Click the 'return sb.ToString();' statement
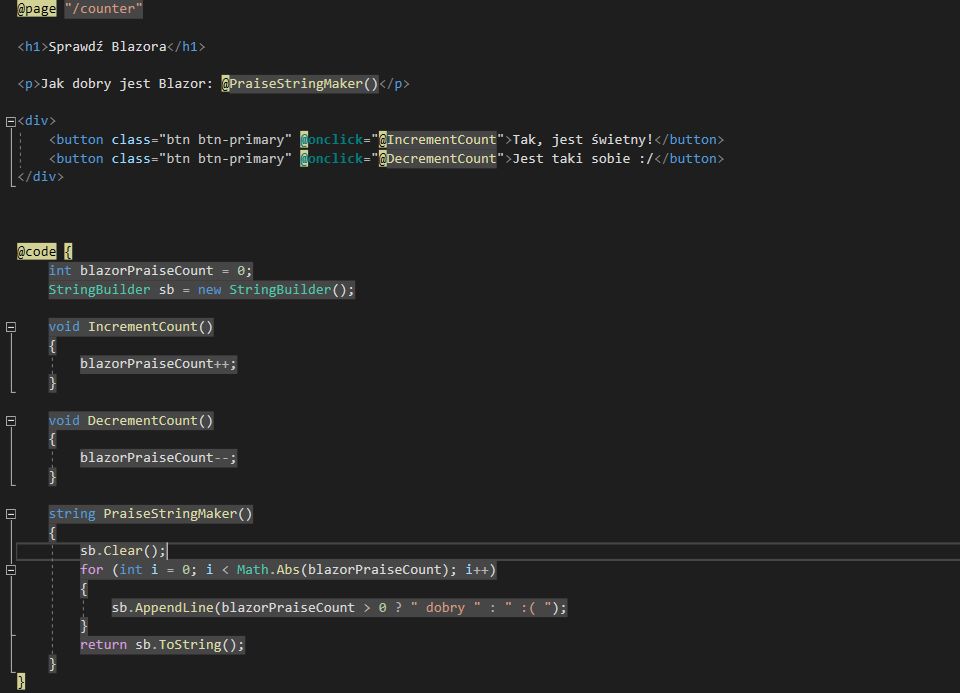The height and width of the screenshot is (693, 960). tap(162, 645)
